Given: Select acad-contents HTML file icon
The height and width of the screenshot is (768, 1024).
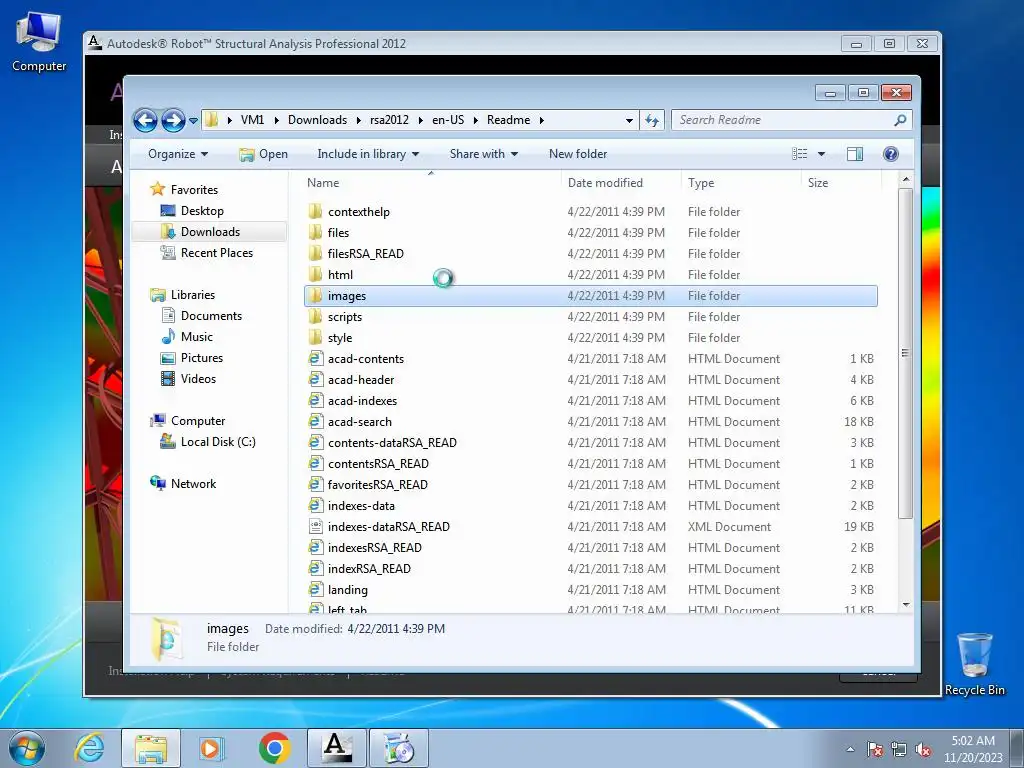Looking at the screenshot, I should pos(315,359).
